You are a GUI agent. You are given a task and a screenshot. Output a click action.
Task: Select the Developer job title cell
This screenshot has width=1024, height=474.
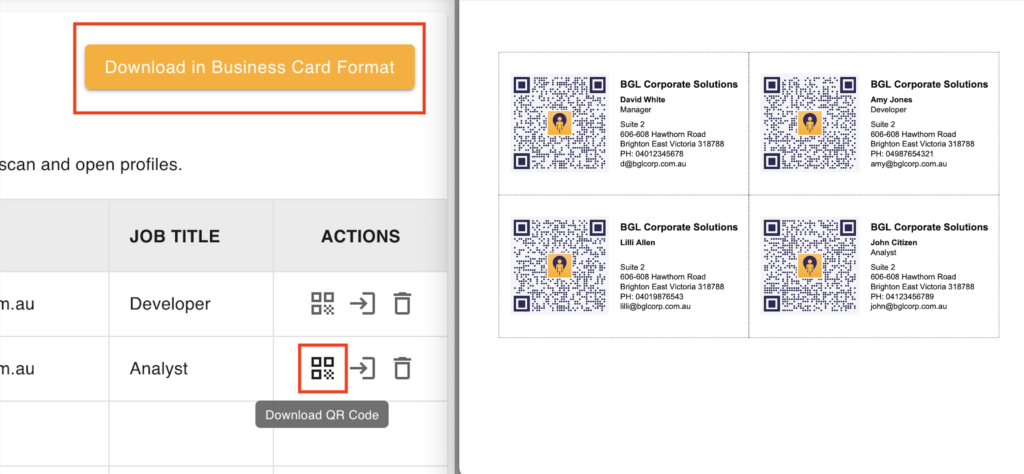(170, 304)
